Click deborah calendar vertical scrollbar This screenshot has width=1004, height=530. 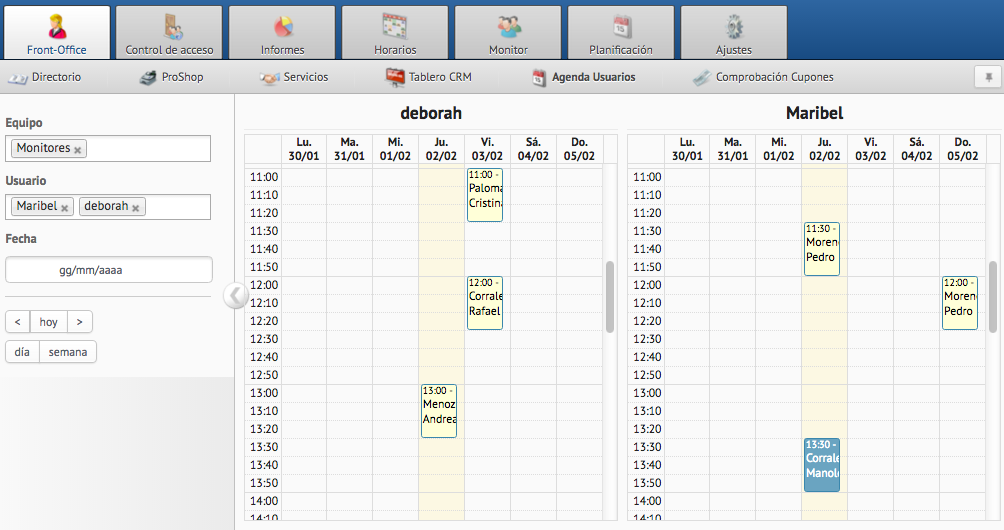(x=610, y=297)
